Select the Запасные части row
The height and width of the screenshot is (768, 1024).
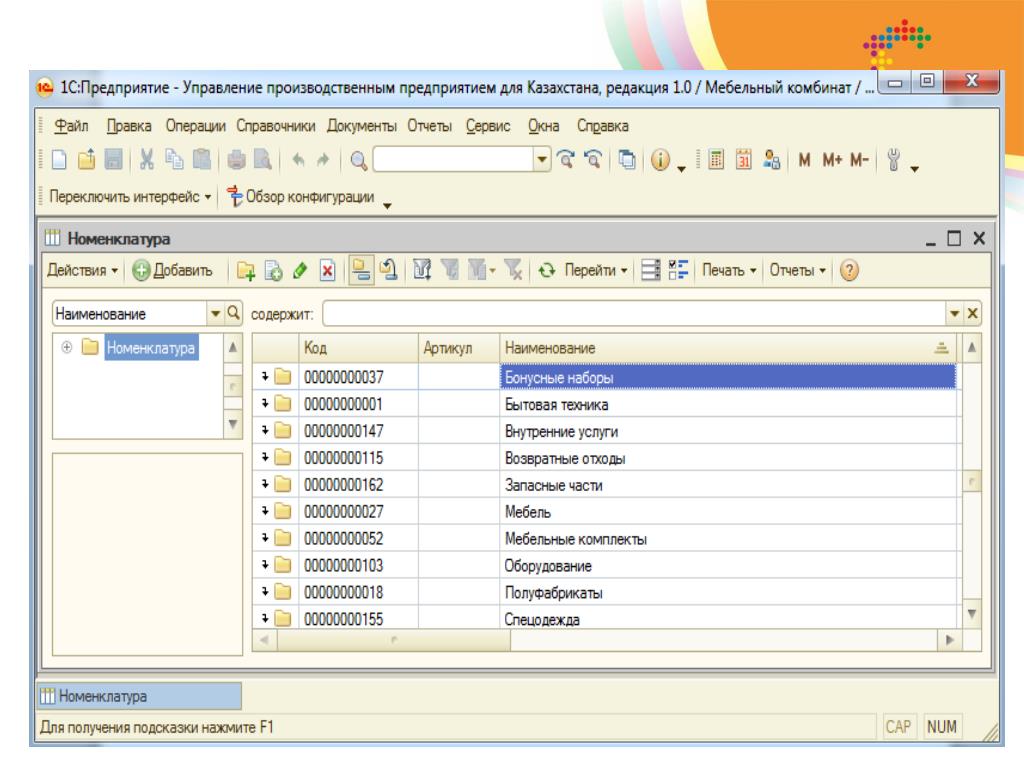point(605,485)
